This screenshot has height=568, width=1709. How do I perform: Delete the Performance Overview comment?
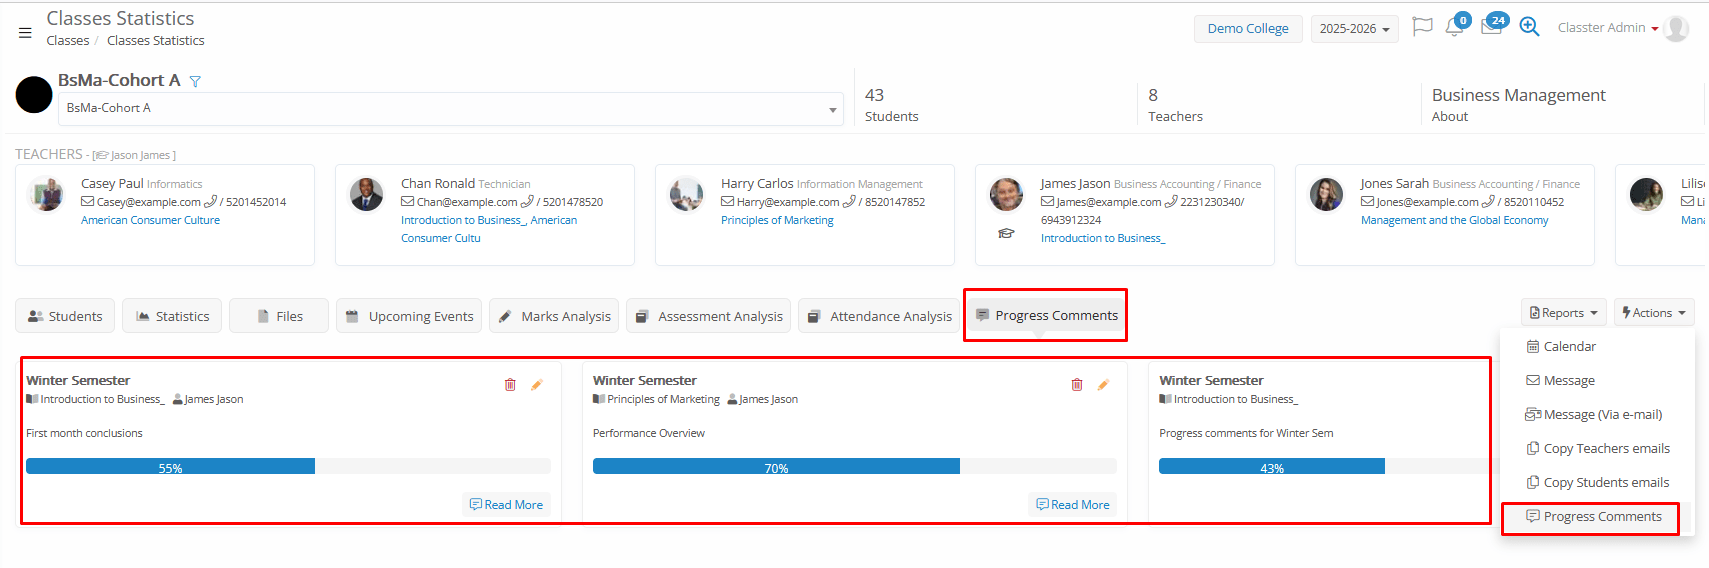pos(1077,385)
